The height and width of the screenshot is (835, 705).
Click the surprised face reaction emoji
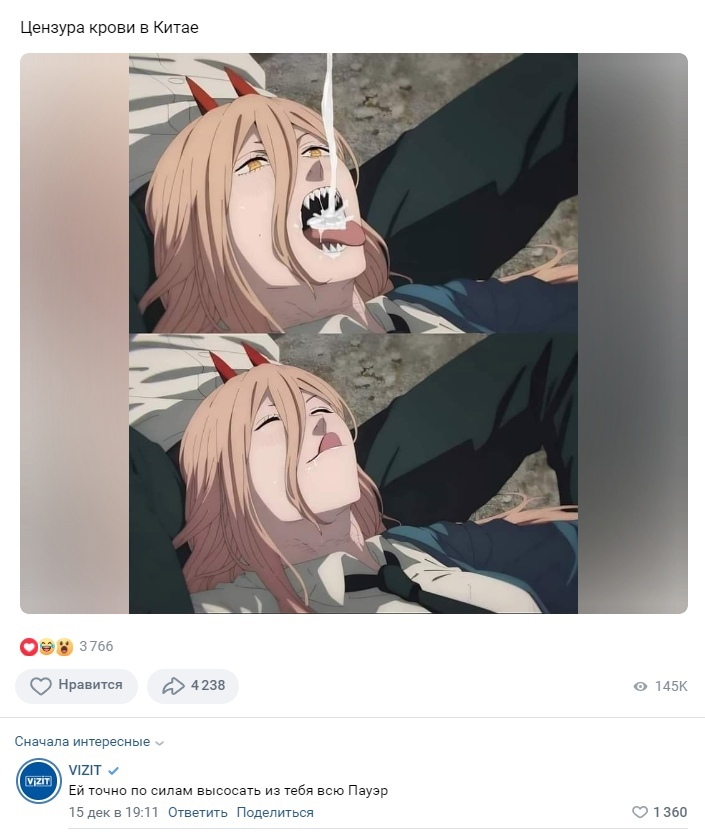[64, 646]
